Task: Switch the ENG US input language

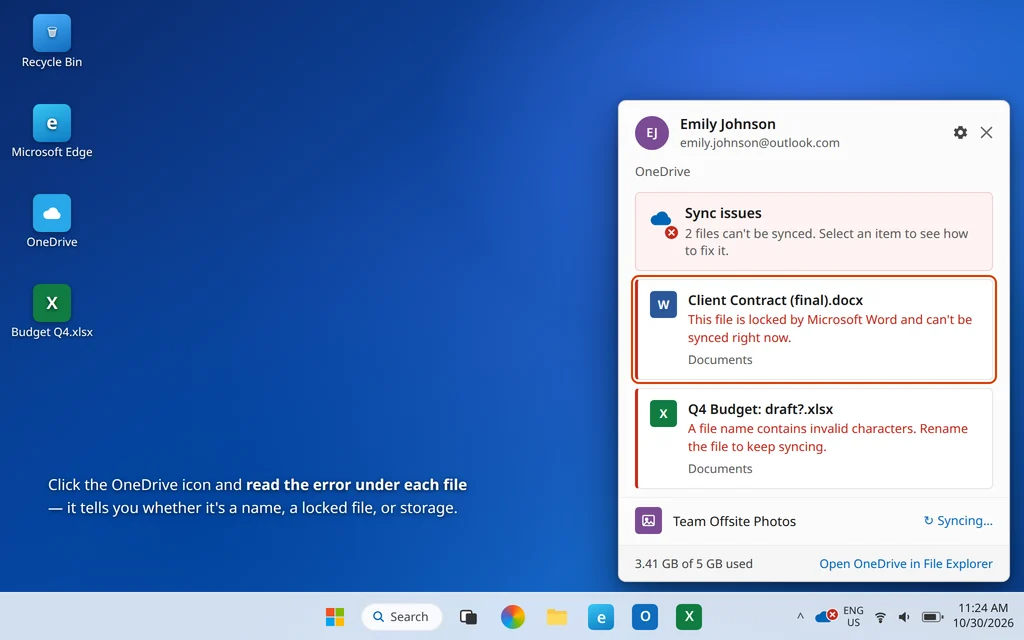Action: tap(854, 616)
